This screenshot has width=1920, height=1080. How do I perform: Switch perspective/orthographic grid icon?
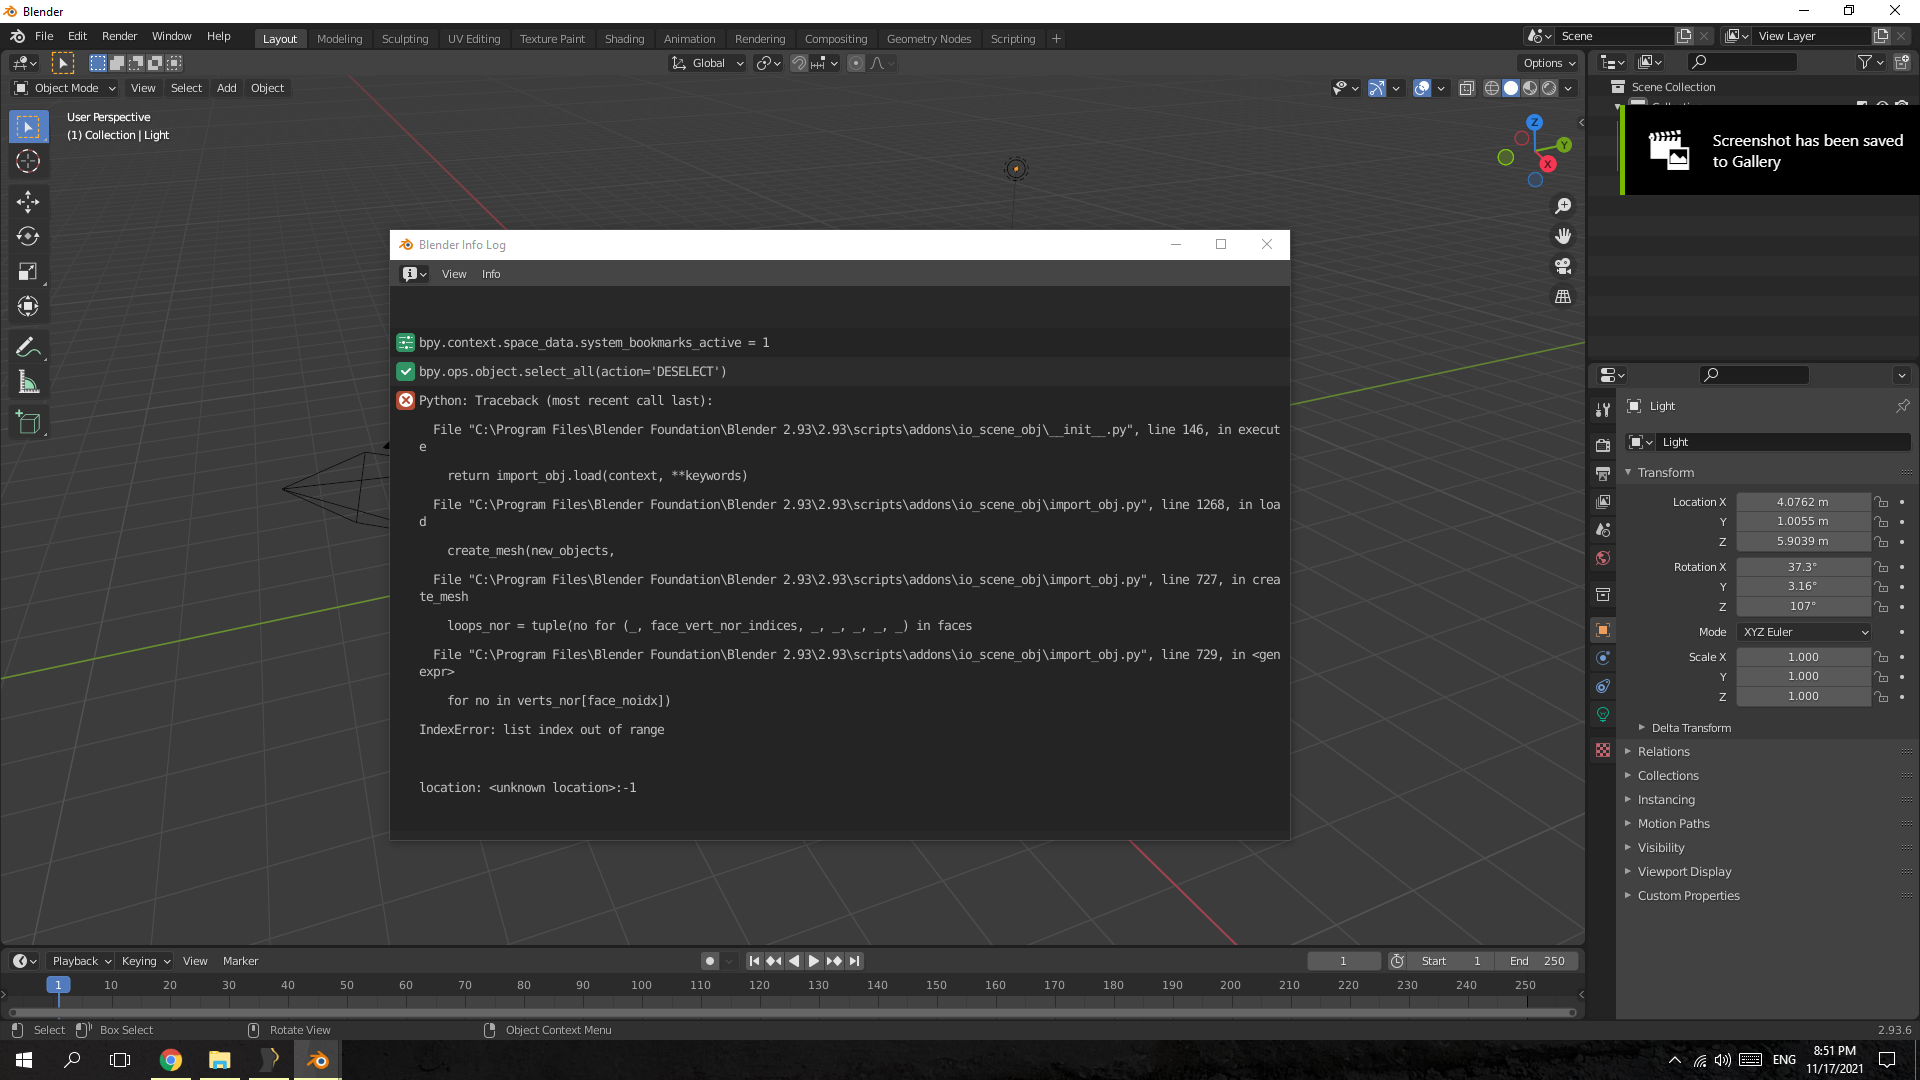(1563, 297)
